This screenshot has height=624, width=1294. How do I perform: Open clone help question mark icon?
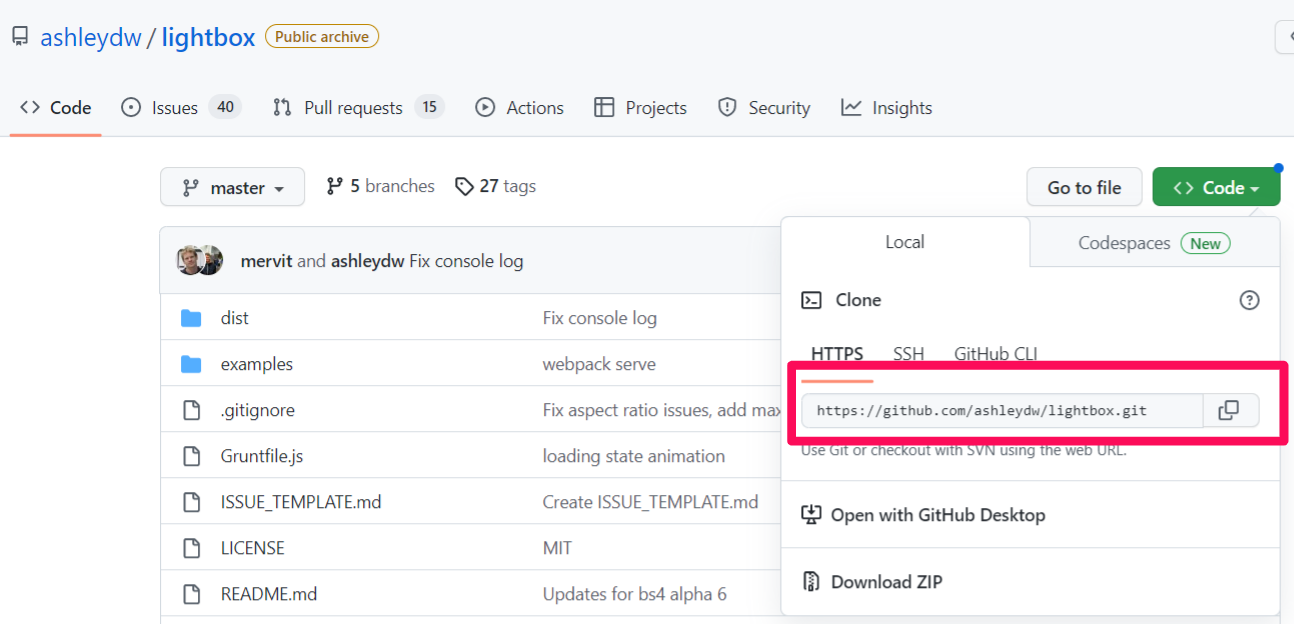(x=1249, y=300)
